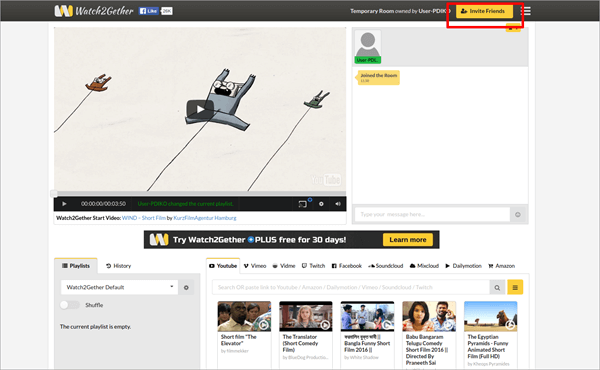
Task: Open thumbnail Short film The Elevator
Action: (244, 316)
